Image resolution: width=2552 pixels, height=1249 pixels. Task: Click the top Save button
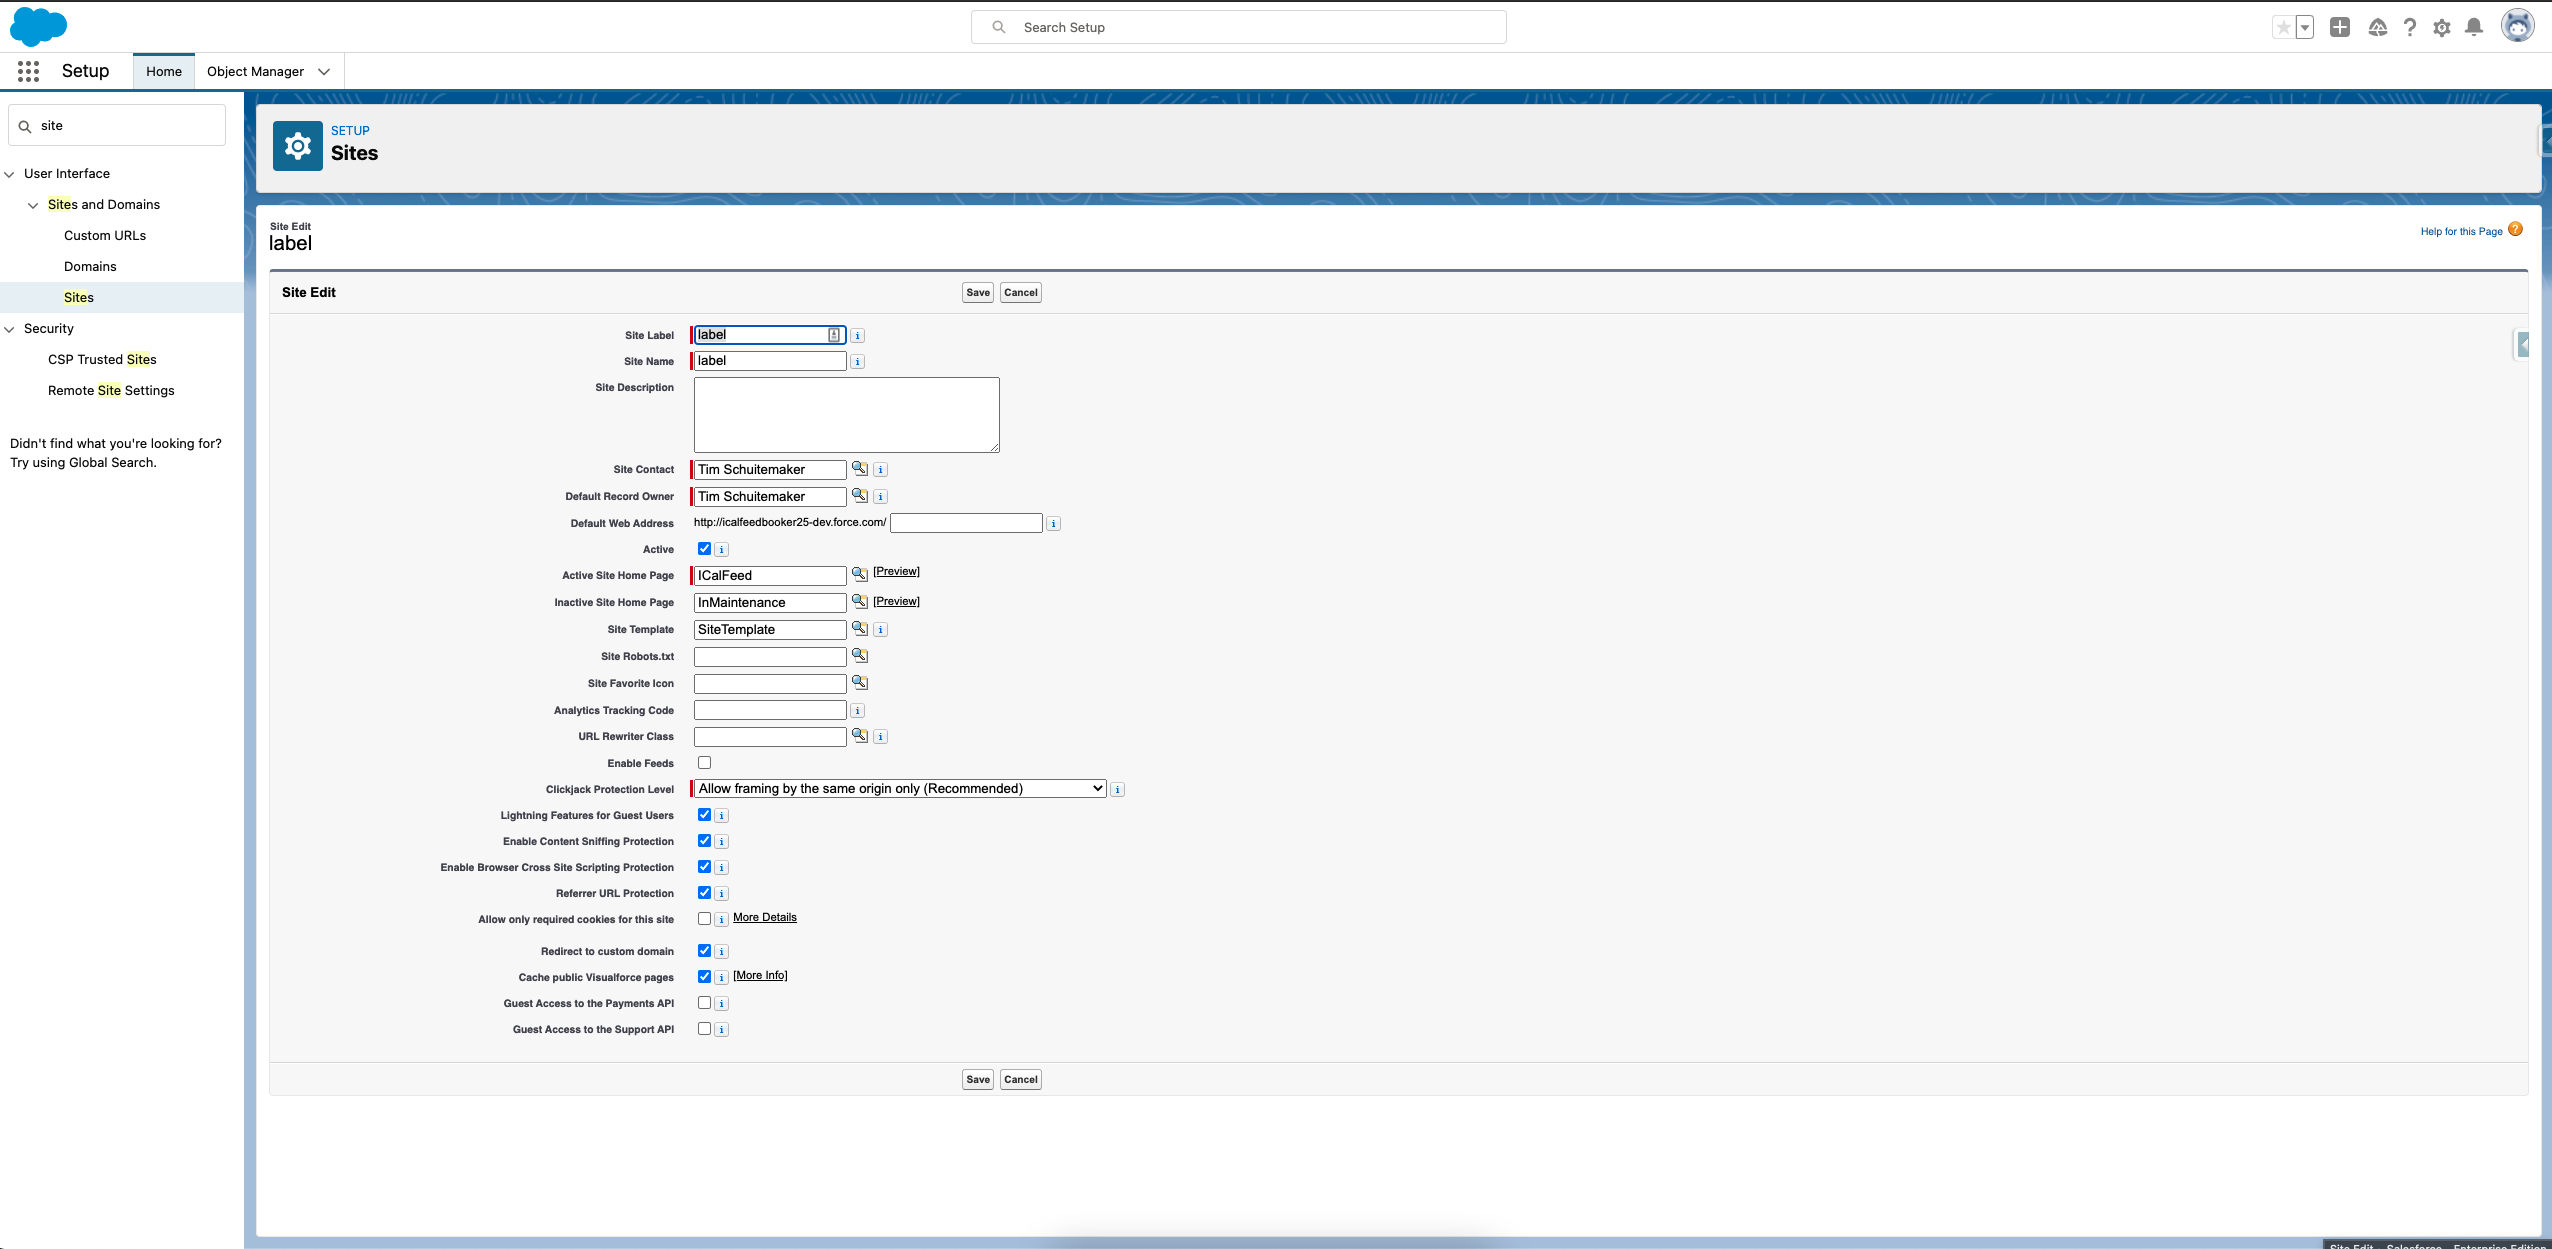tap(977, 293)
